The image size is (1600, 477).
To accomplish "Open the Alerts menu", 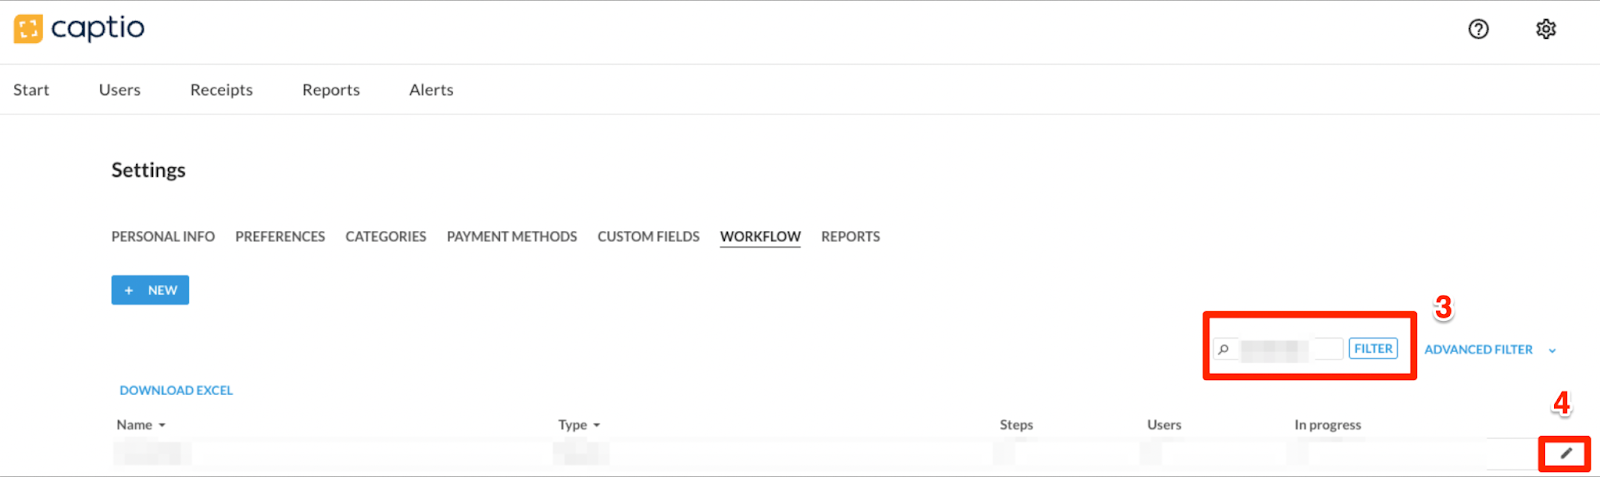I will tap(431, 90).
